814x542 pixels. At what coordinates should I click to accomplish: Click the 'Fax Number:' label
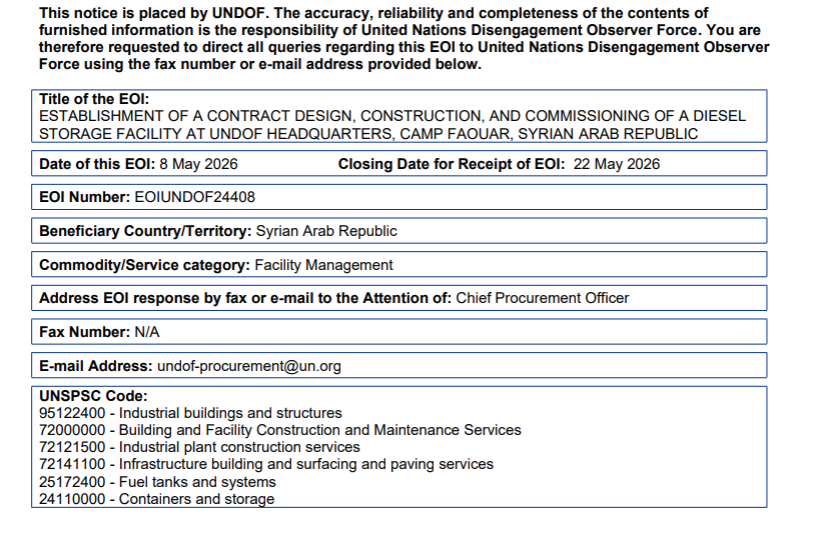[x=85, y=332]
